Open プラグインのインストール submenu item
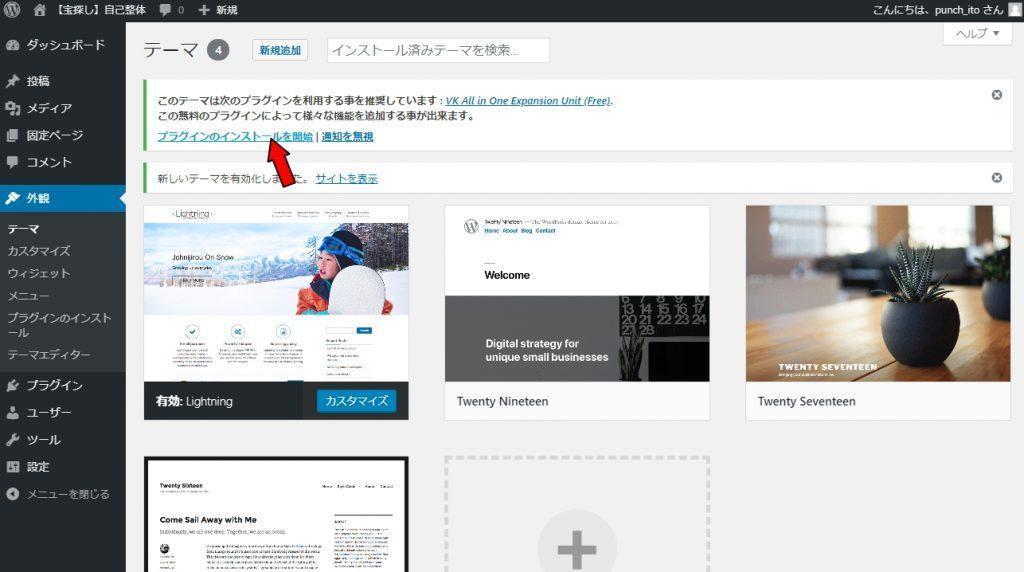This screenshot has width=1024, height=572. click(59, 325)
